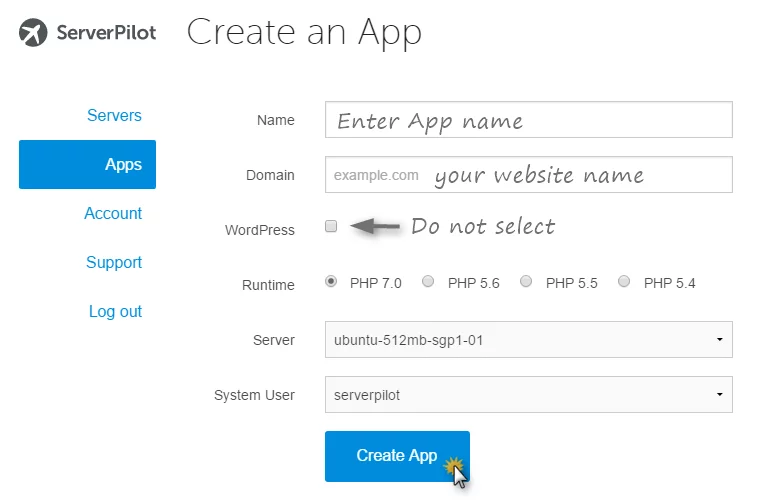The height and width of the screenshot is (503, 773).
Task: Toggle the WordPress checkbox
Action: tap(331, 226)
